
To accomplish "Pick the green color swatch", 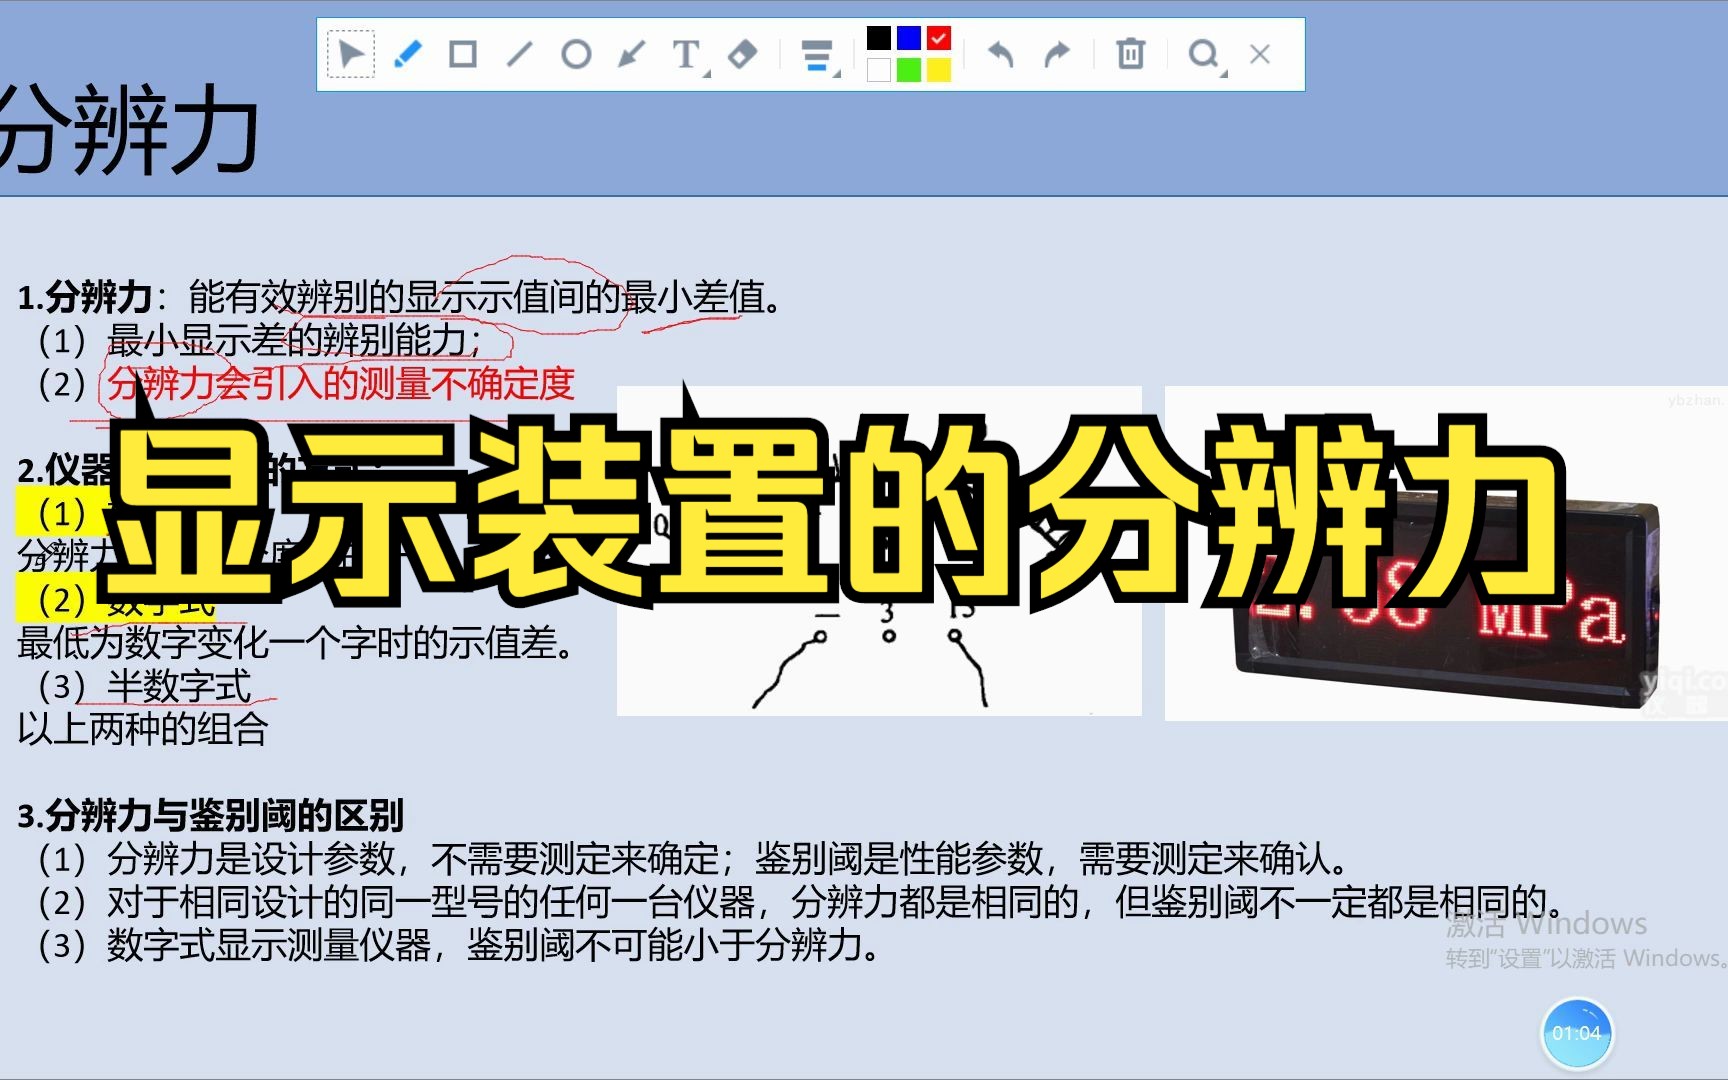I will [908, 70].
